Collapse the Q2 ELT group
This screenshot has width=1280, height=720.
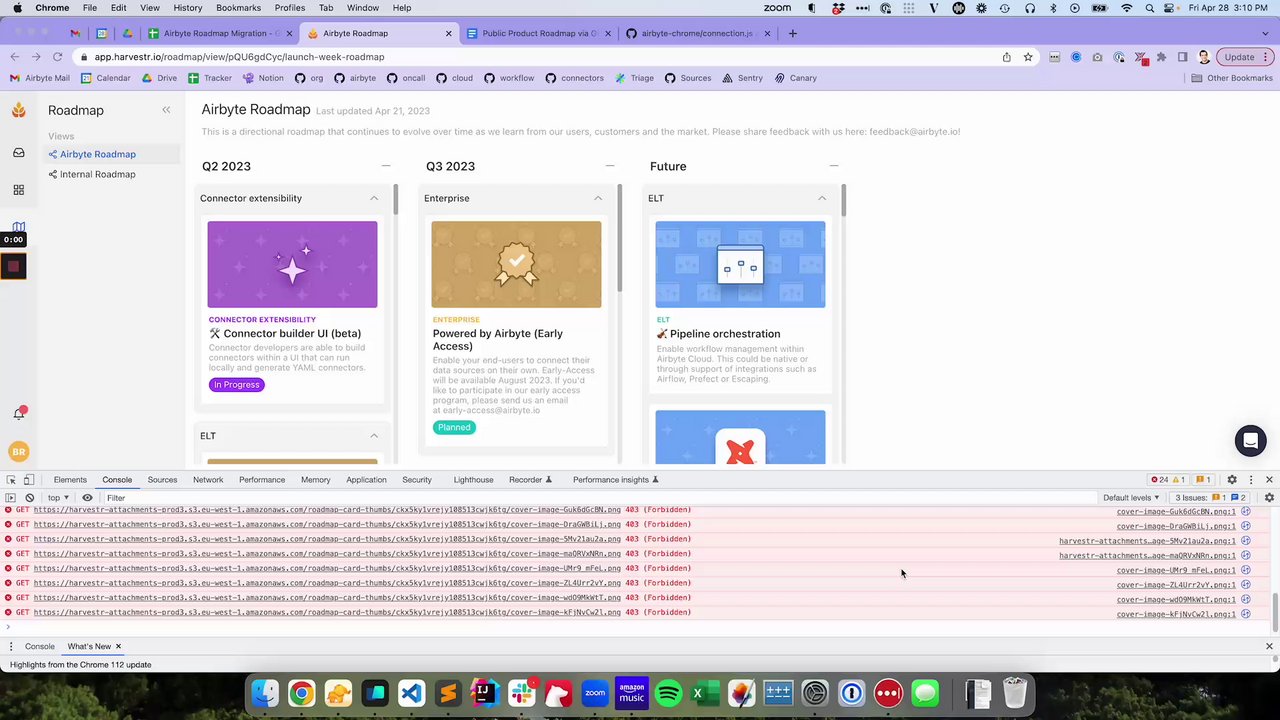point(374,436)
